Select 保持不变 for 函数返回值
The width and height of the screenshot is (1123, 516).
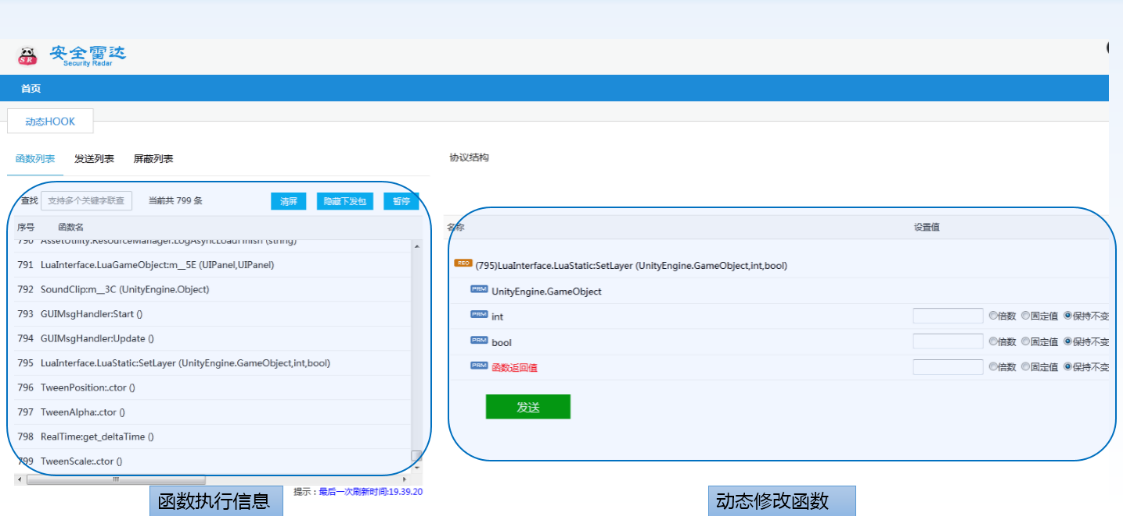(x=1068, y=366)
